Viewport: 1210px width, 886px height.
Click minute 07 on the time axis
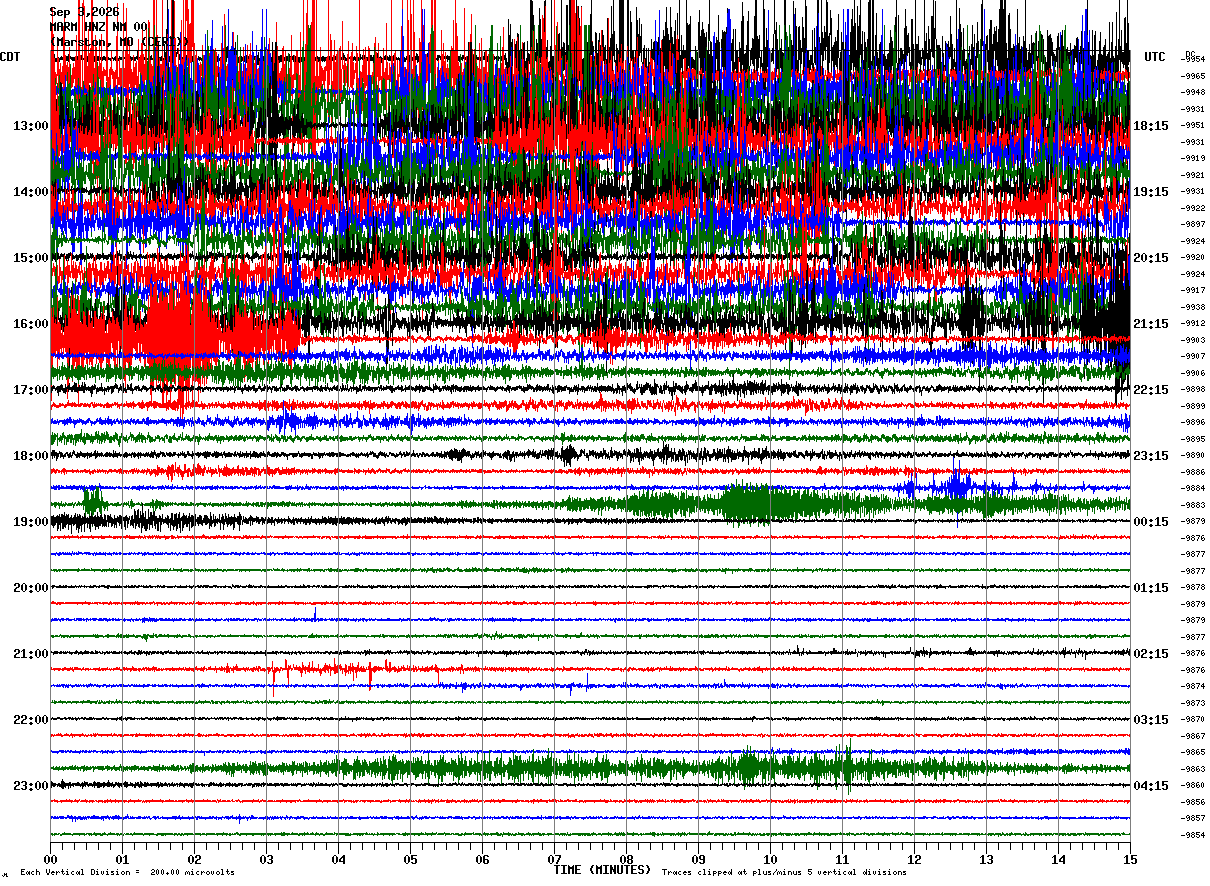tap(554, 859)
